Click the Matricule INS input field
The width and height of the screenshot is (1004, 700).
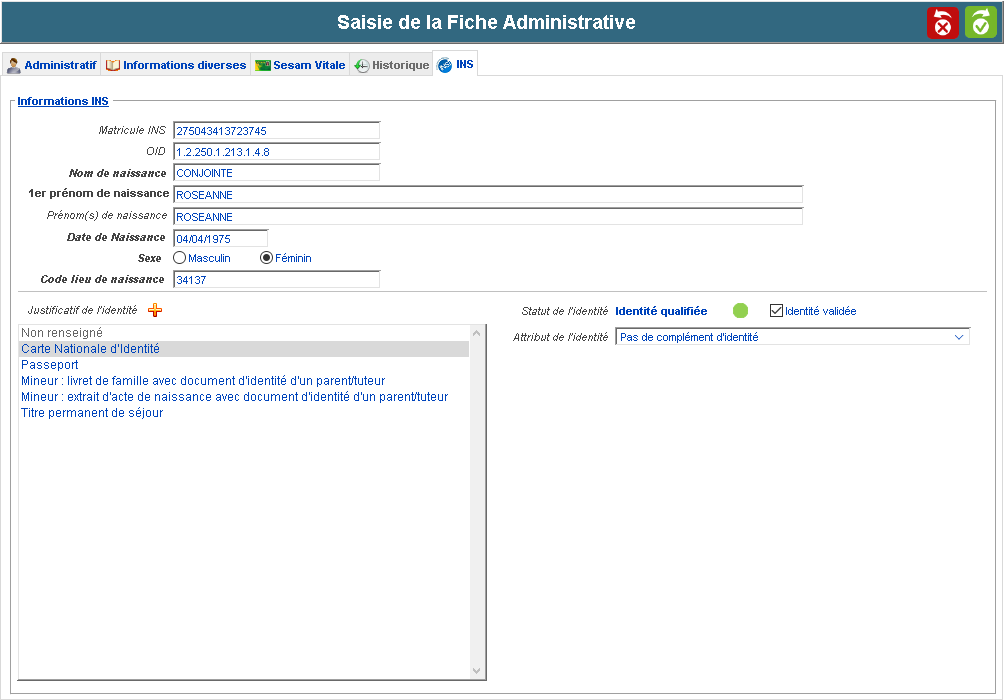(x=276, y=130)
